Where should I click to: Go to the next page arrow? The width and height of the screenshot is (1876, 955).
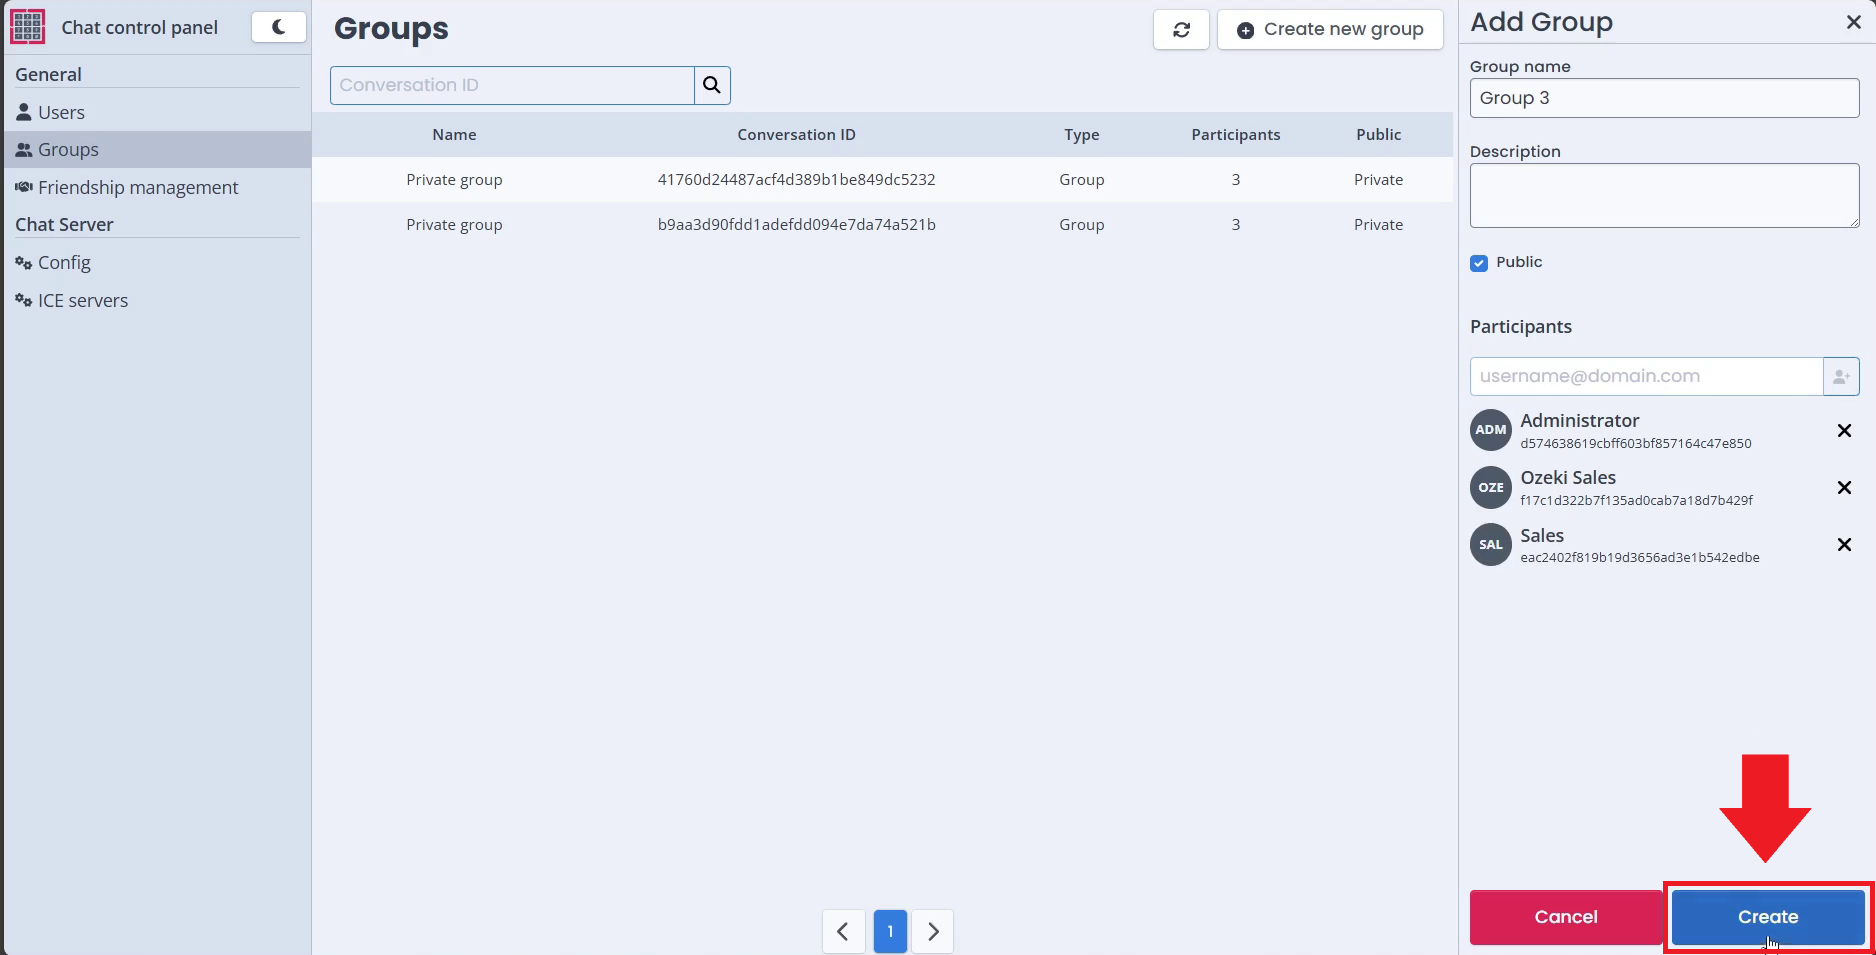pos(933,931)
